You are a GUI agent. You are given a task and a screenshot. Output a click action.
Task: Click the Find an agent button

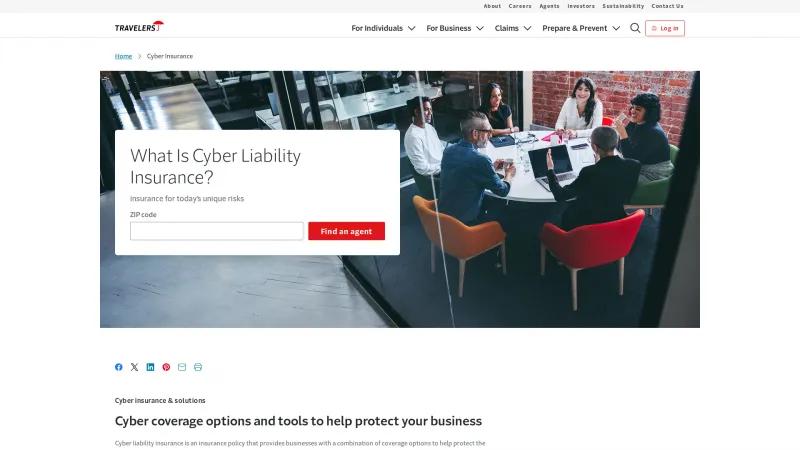[x=346, y=231]
